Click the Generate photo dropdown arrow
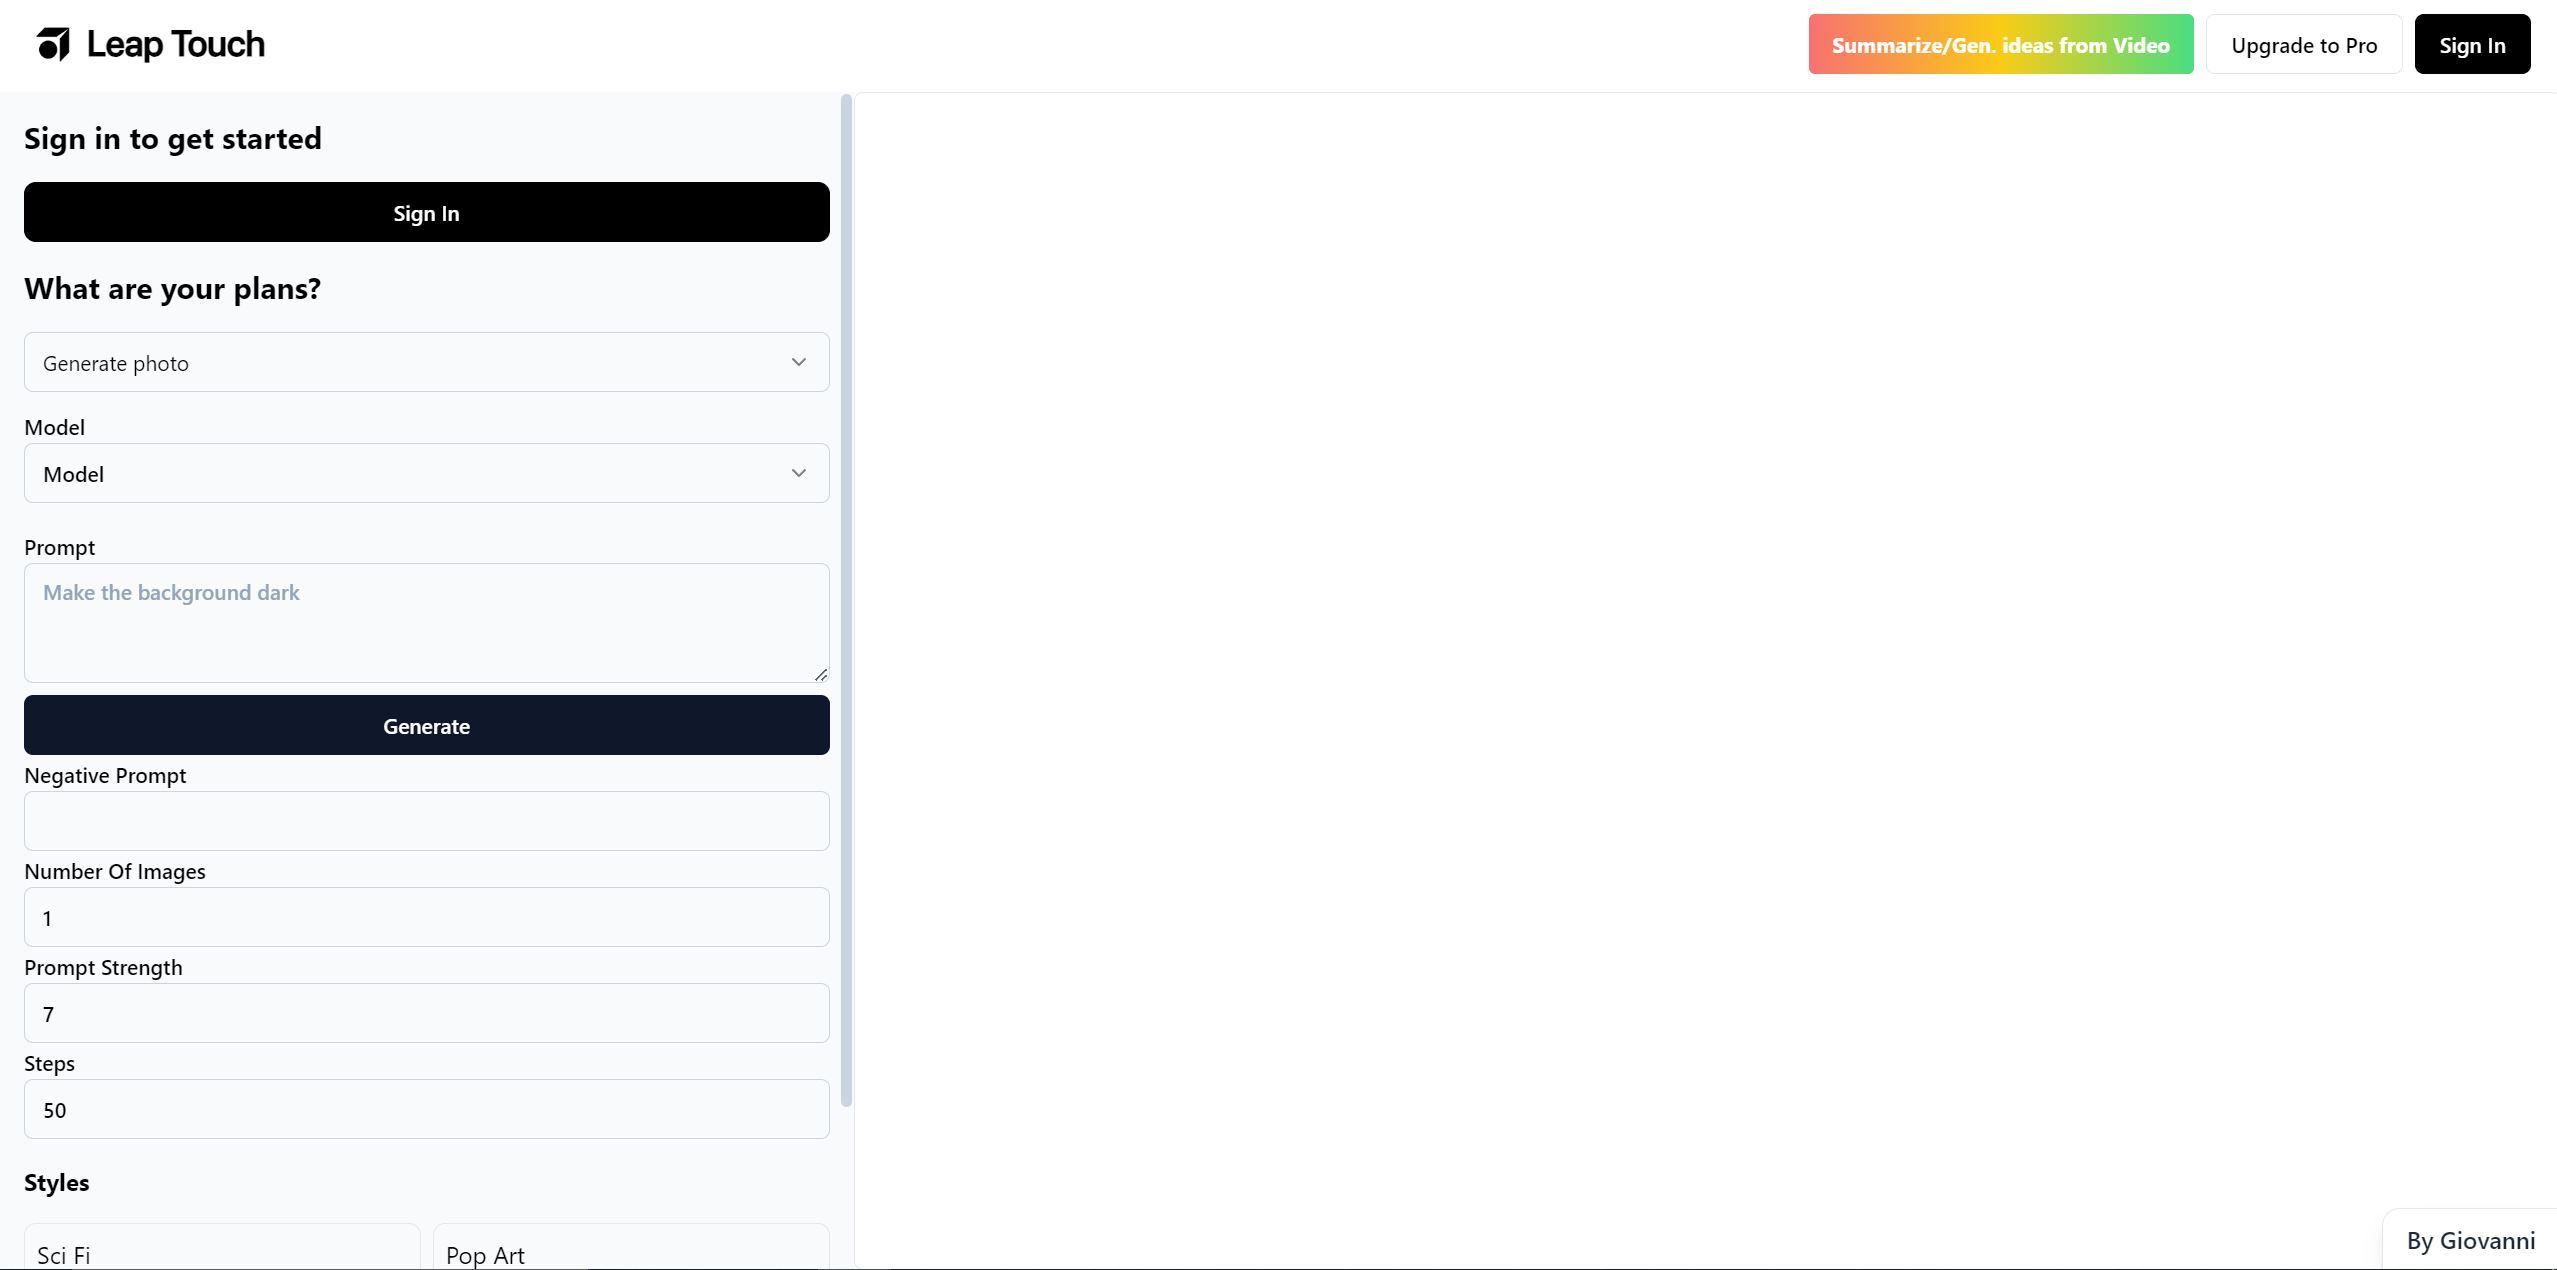 pyautogui.click(x=799, y=360)
